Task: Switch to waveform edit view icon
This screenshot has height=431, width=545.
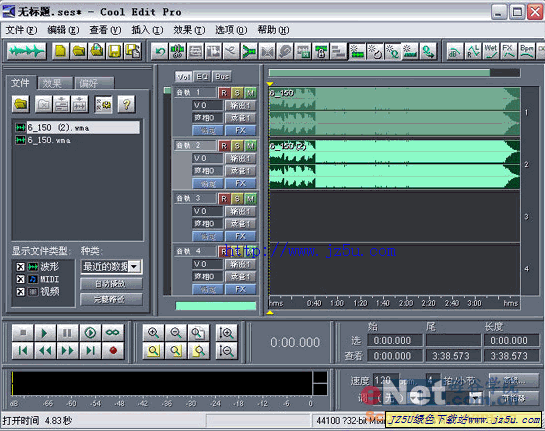Action: pos(26,52)
